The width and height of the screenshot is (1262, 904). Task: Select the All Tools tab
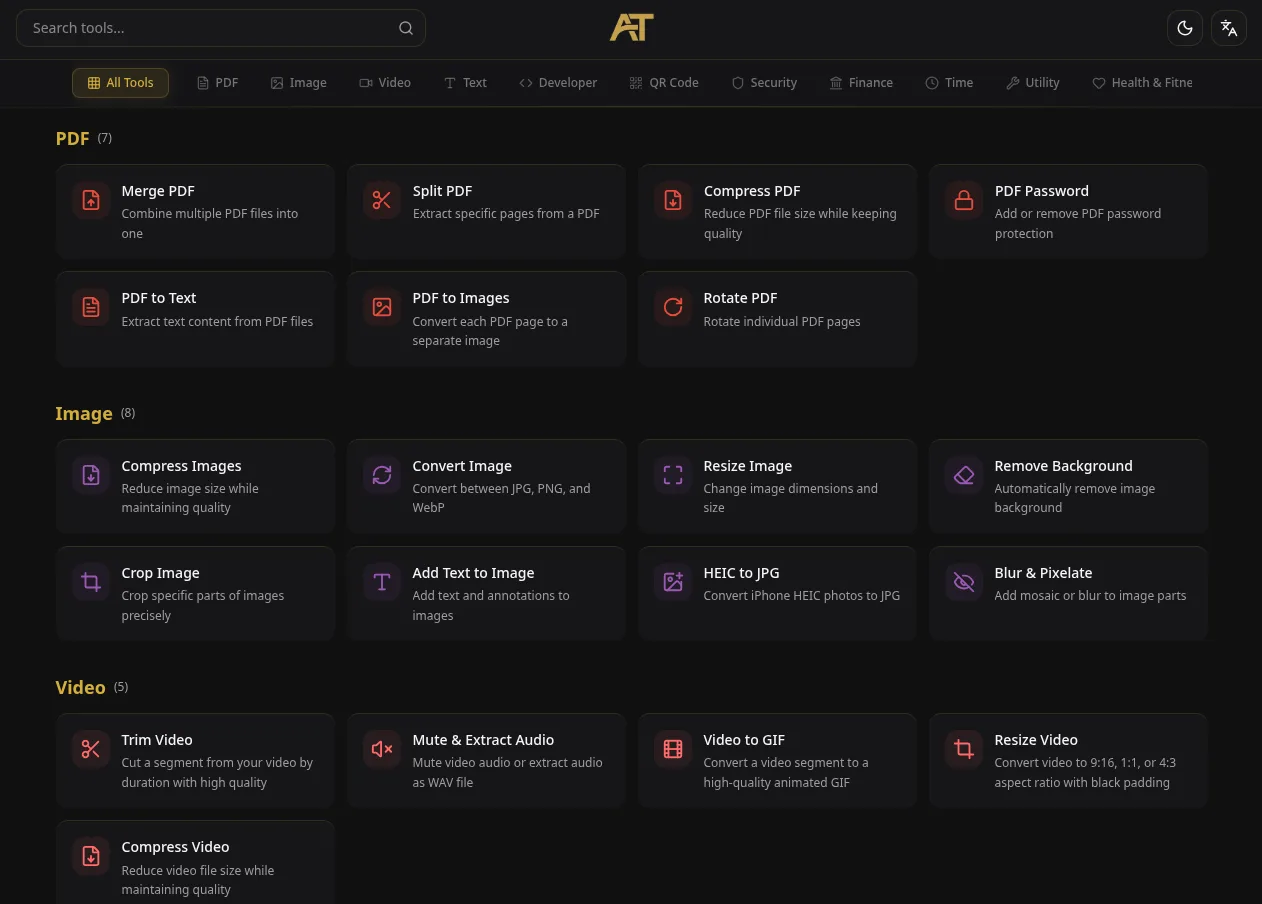click(120, 83)
